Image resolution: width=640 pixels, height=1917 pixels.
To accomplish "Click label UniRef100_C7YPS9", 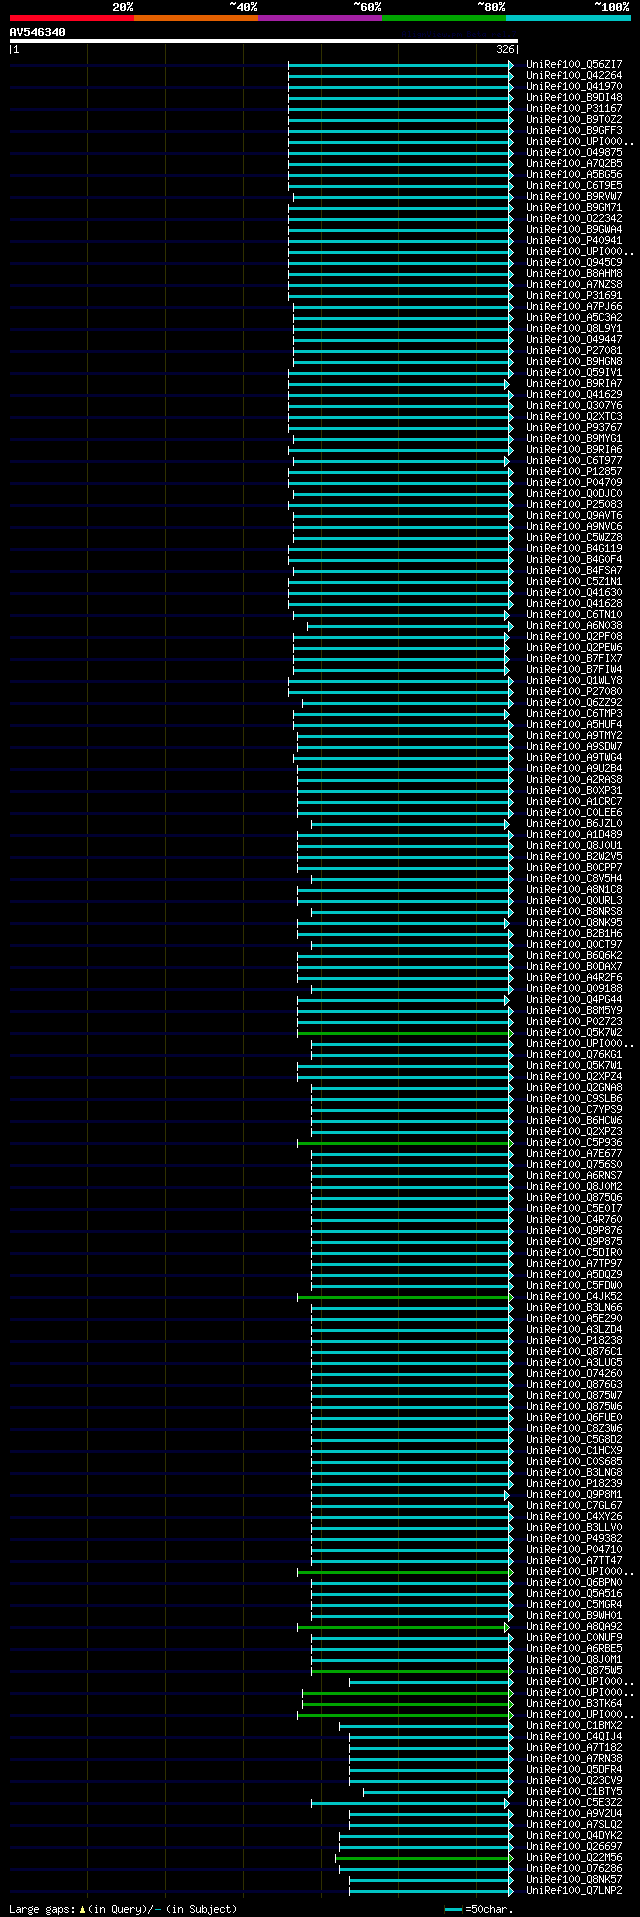I will coord(574,1109).
